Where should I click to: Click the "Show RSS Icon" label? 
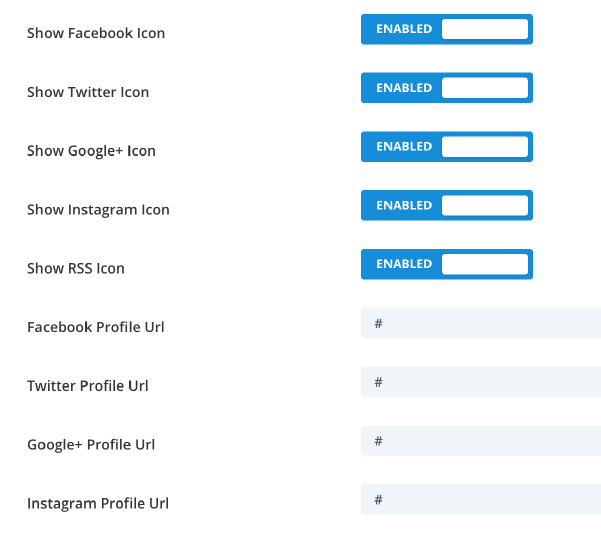pyautogui.click(x=76, y=268)
